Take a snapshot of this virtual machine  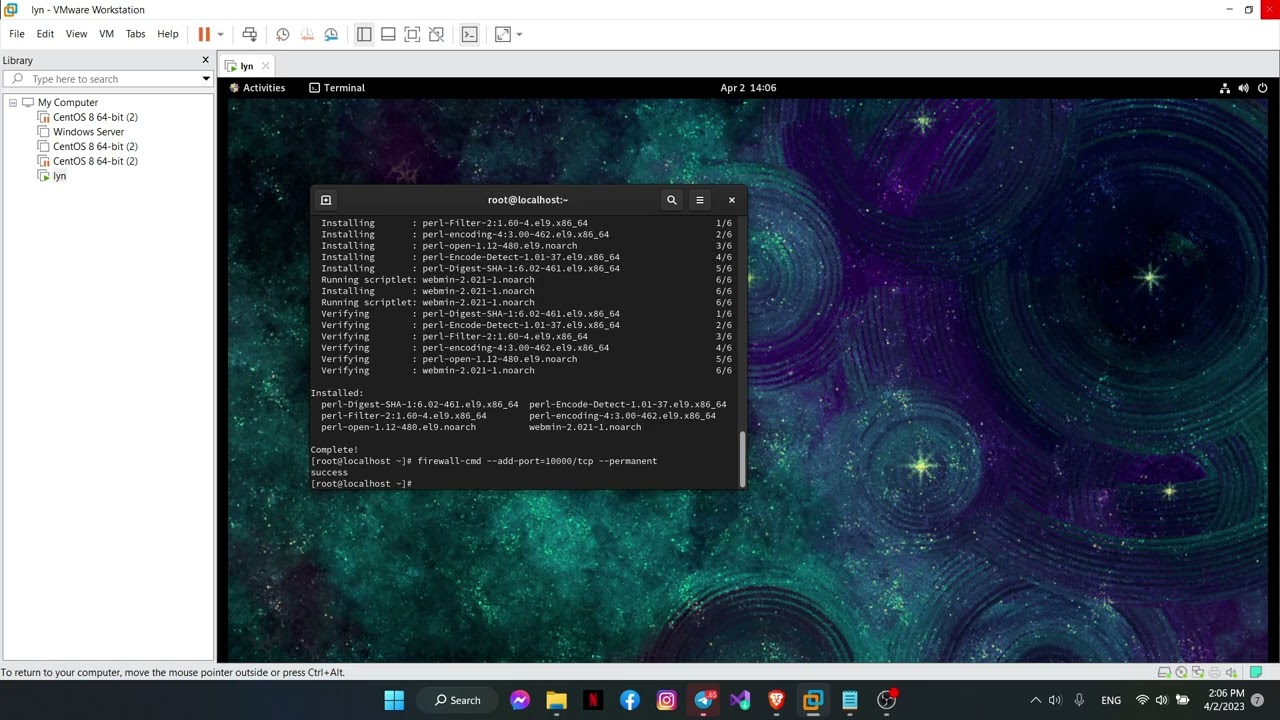pyautogui.click(x=283, y=34)
